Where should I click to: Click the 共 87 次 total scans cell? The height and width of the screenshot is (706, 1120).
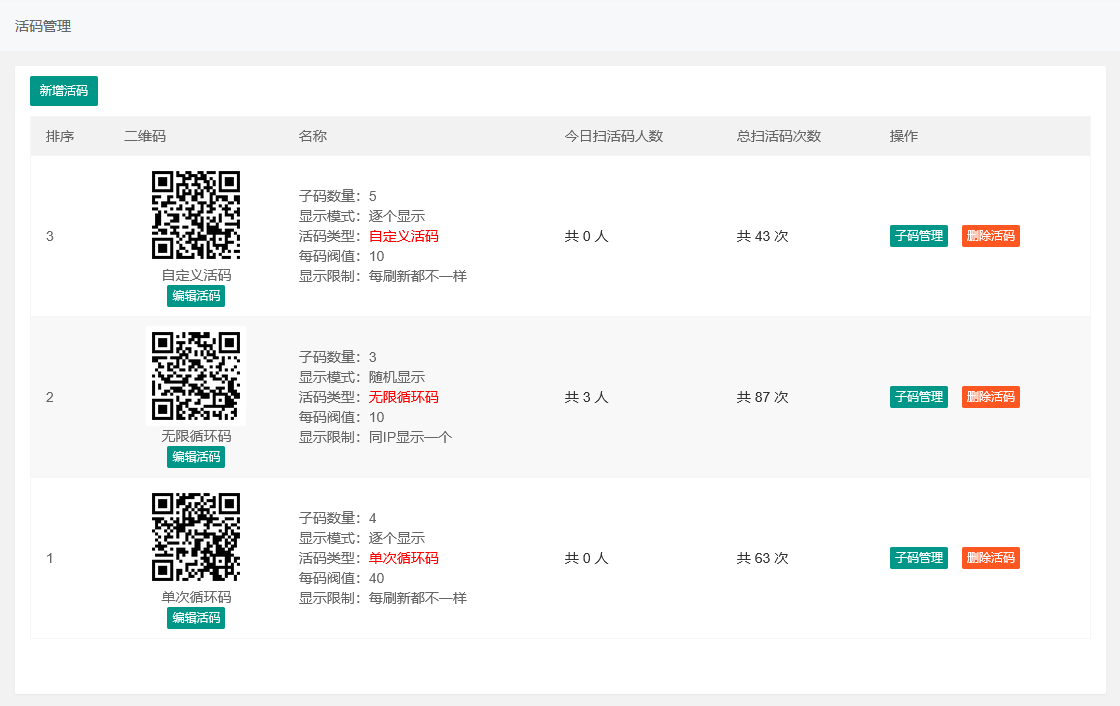click(762, 397)
